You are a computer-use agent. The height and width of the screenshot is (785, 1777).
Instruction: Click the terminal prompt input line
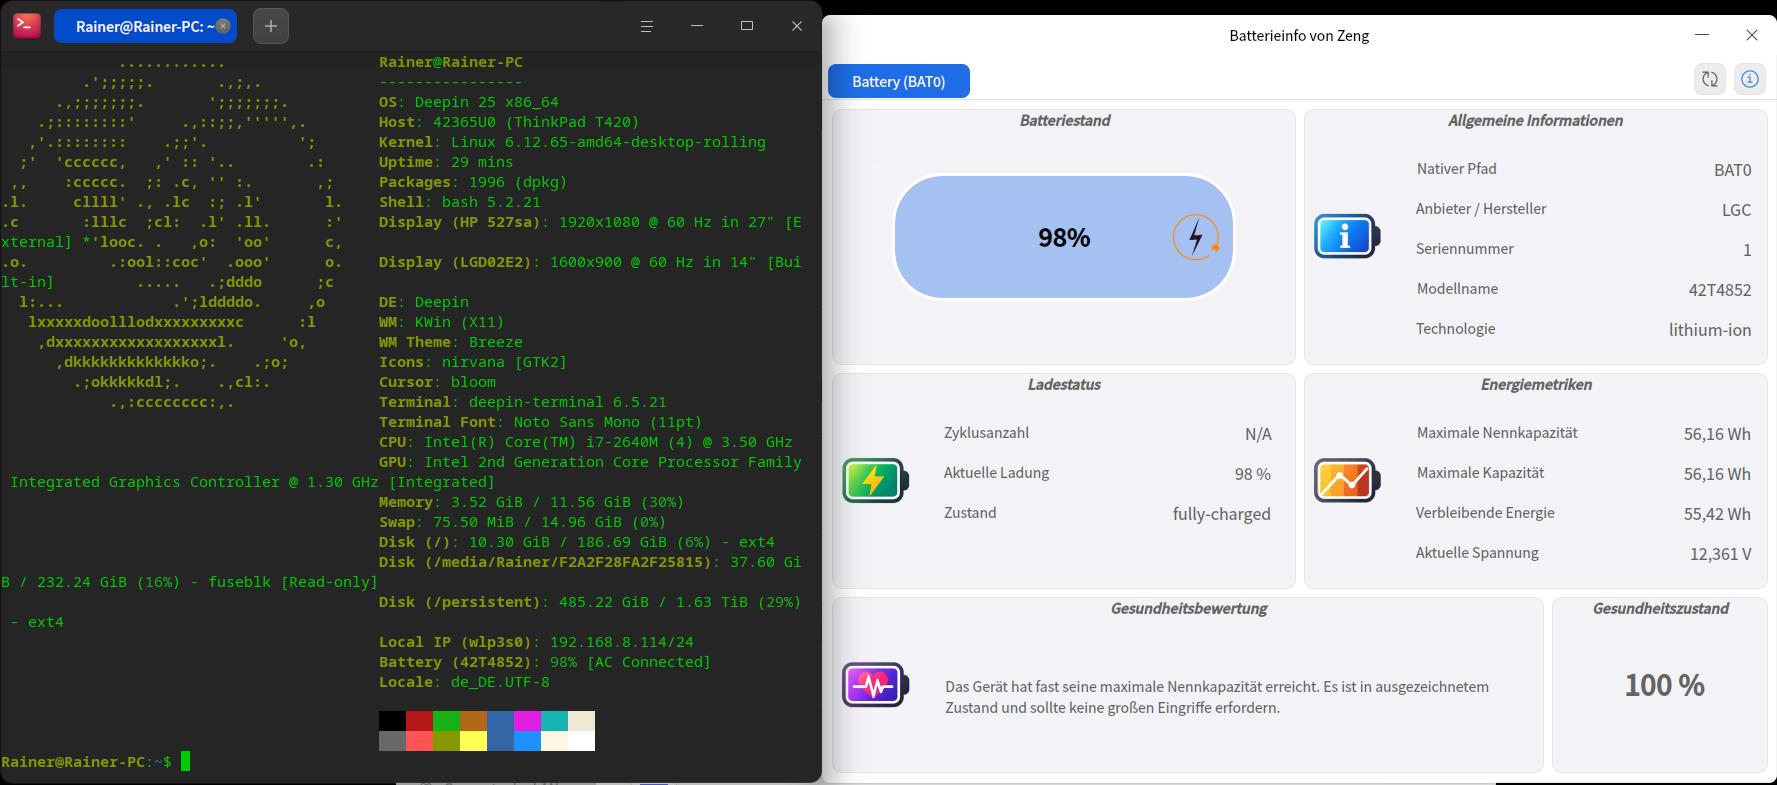pos(410,762)
